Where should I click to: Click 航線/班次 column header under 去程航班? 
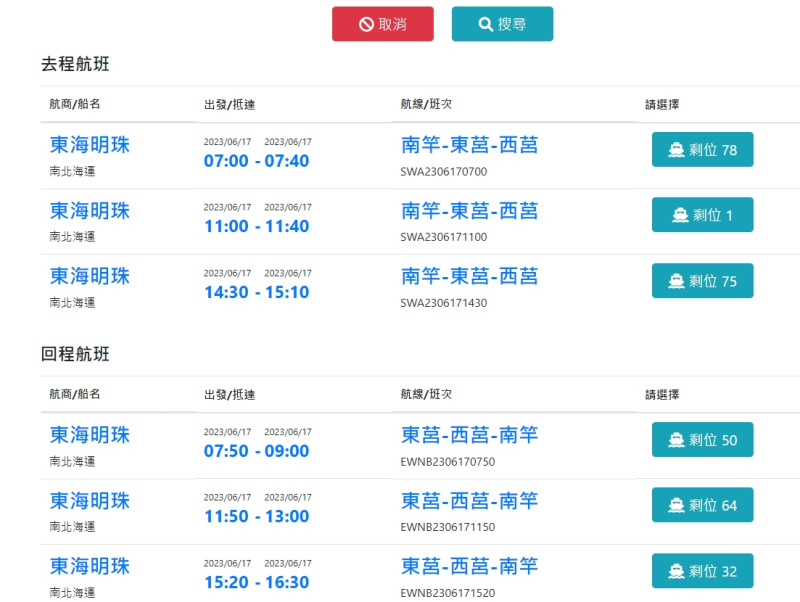[x=432, y=104]
